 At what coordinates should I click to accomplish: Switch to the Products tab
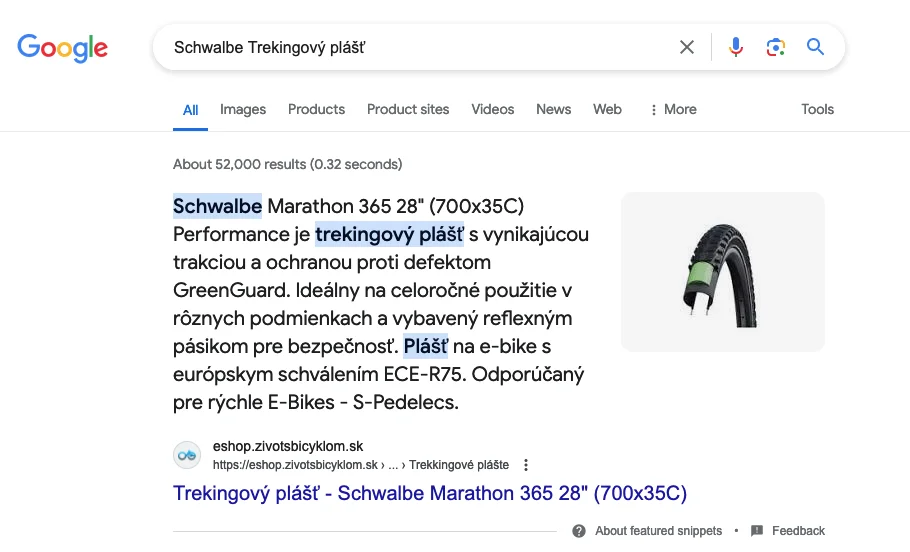[x=316, y=109]
